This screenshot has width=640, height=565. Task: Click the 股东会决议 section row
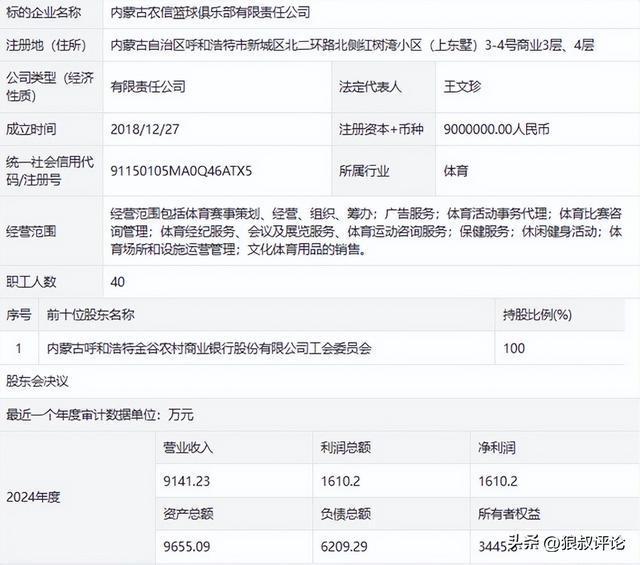point(38,381)
